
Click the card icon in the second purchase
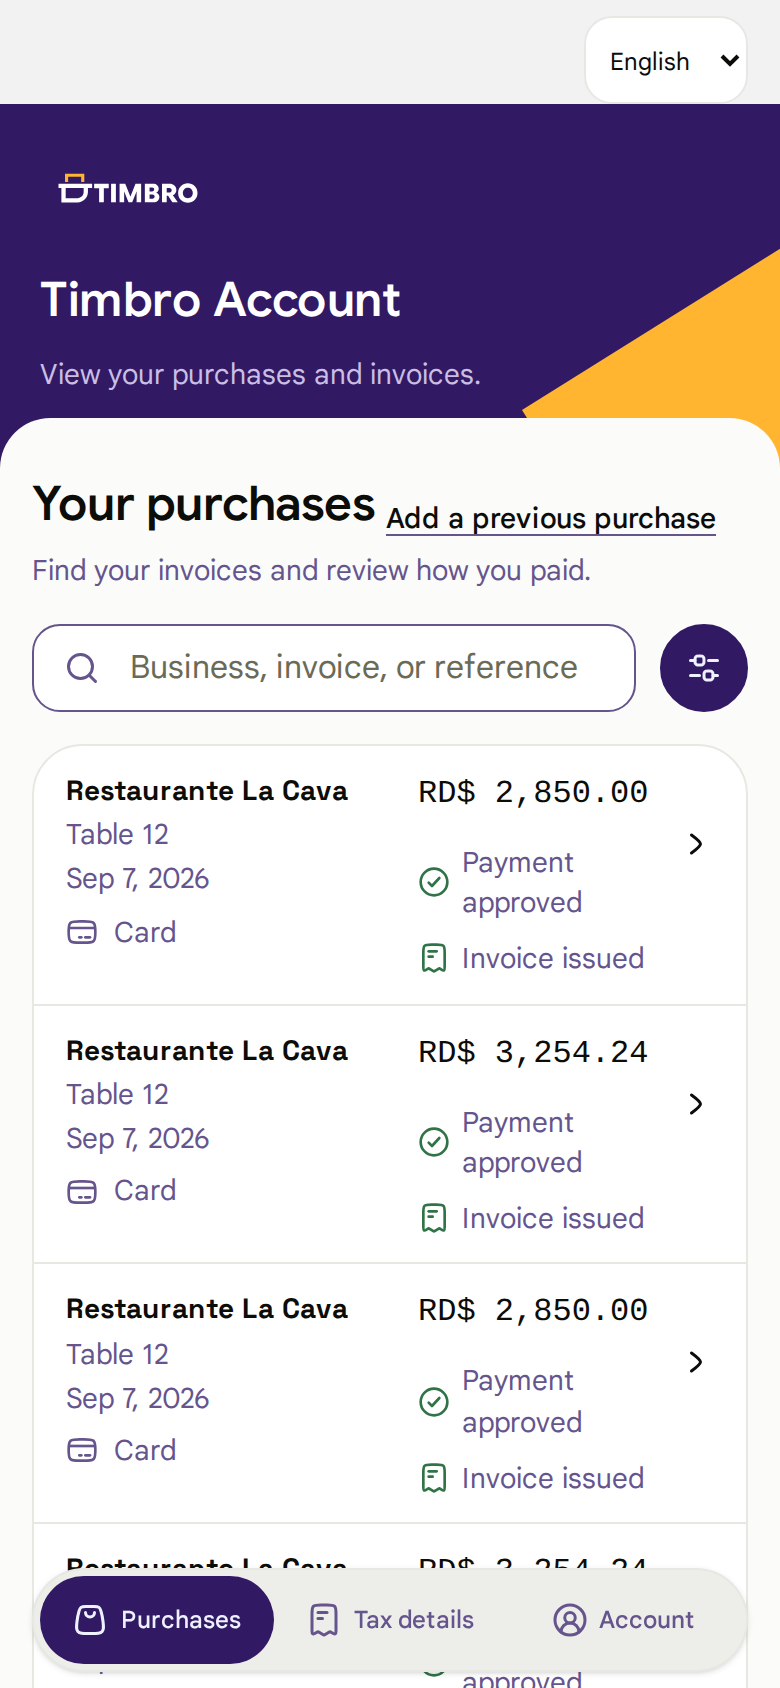pyautogui.click(x=82, y=1191)
